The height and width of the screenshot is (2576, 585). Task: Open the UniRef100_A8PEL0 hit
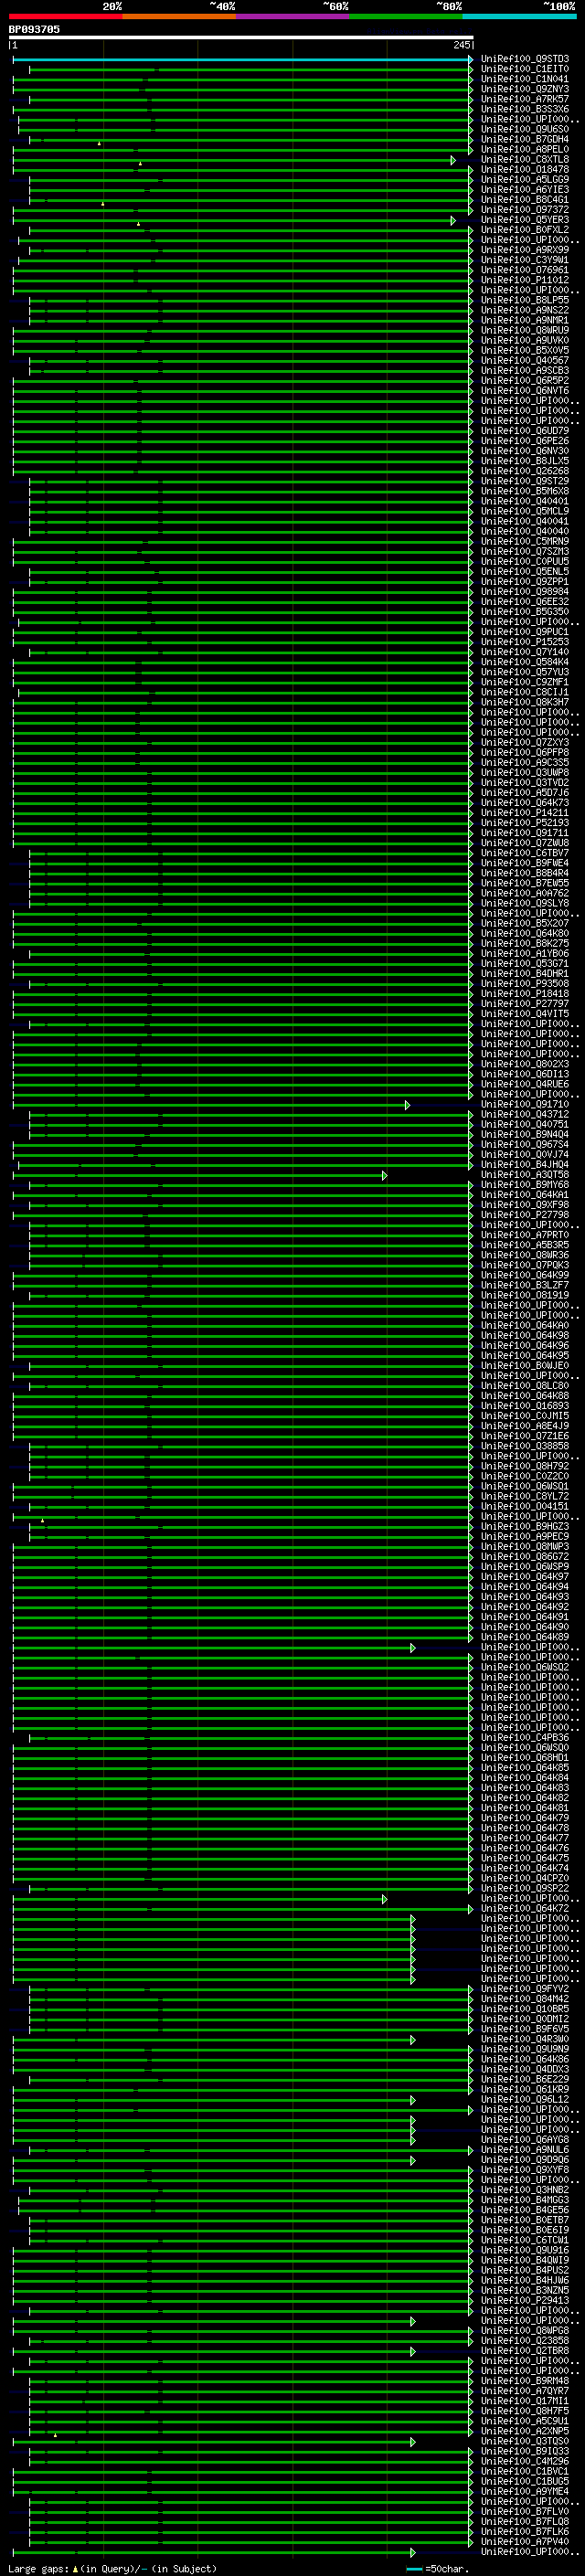click(525, 149)
